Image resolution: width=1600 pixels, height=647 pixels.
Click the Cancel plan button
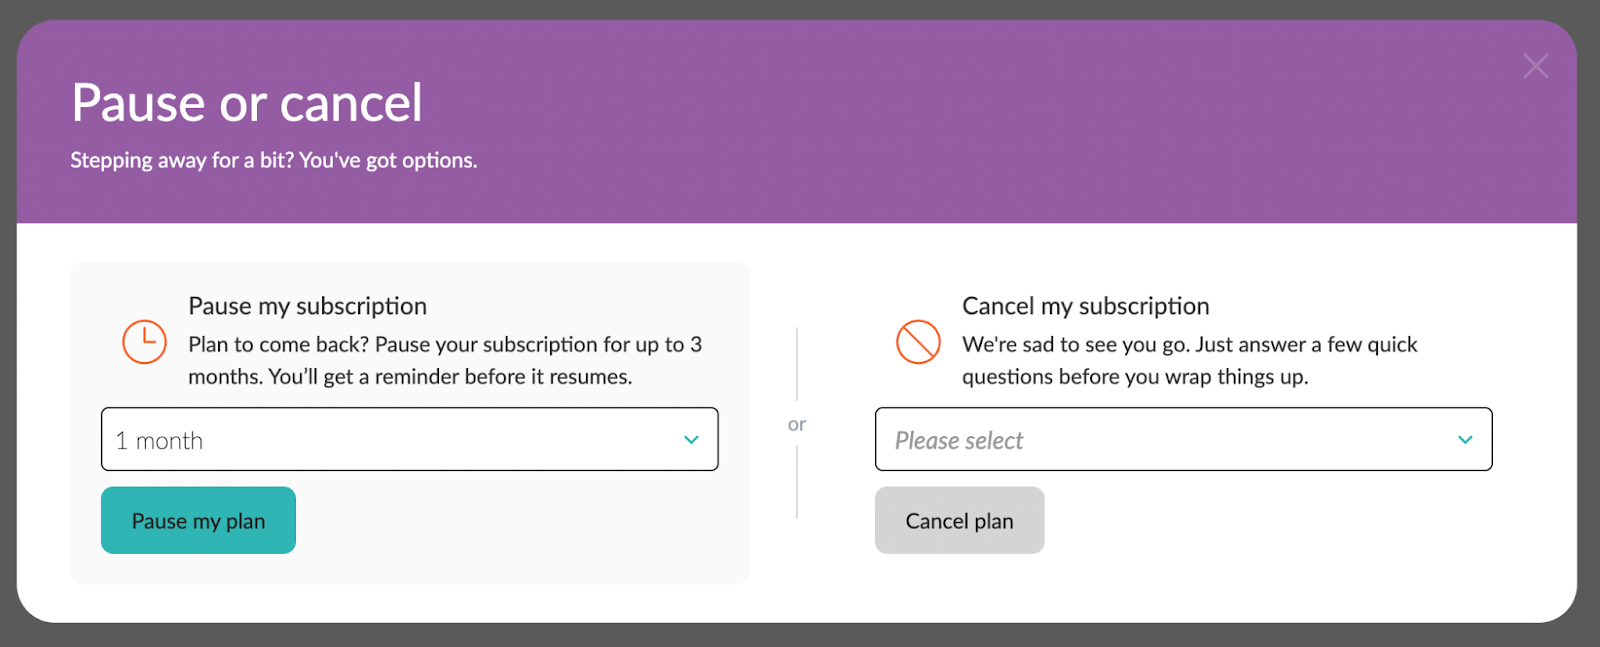tap(959, 520)
